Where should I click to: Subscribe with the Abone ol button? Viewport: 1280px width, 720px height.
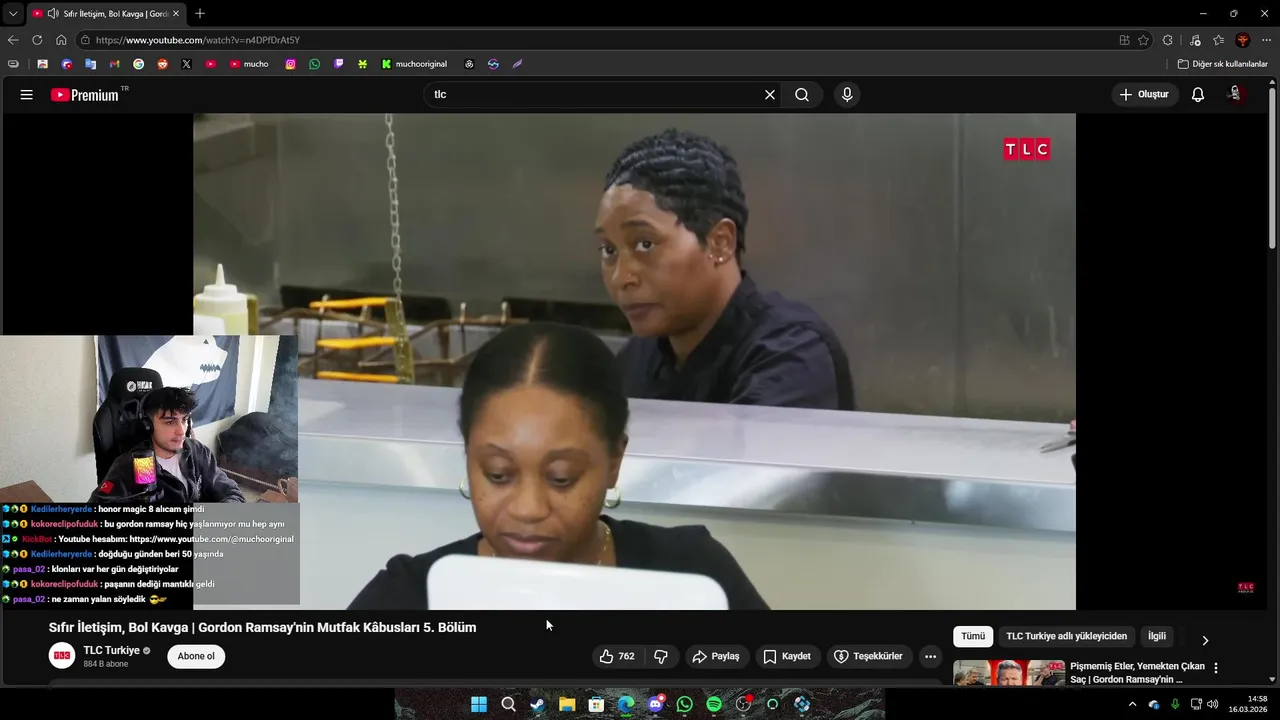coord(196,657)
